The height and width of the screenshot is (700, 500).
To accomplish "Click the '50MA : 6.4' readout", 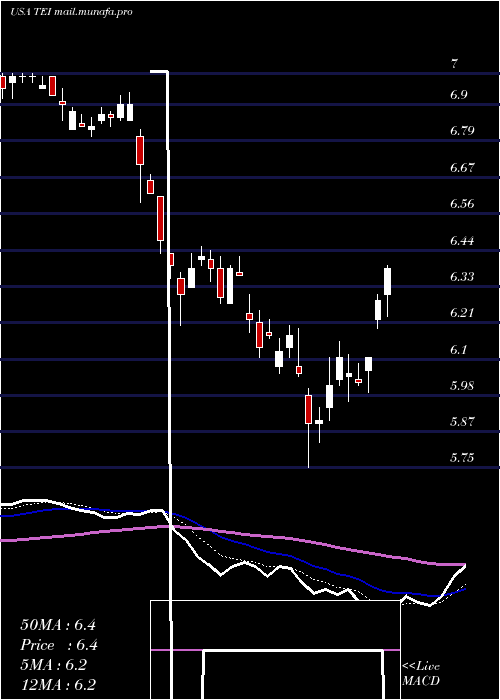I will click(x=58, y=625).
